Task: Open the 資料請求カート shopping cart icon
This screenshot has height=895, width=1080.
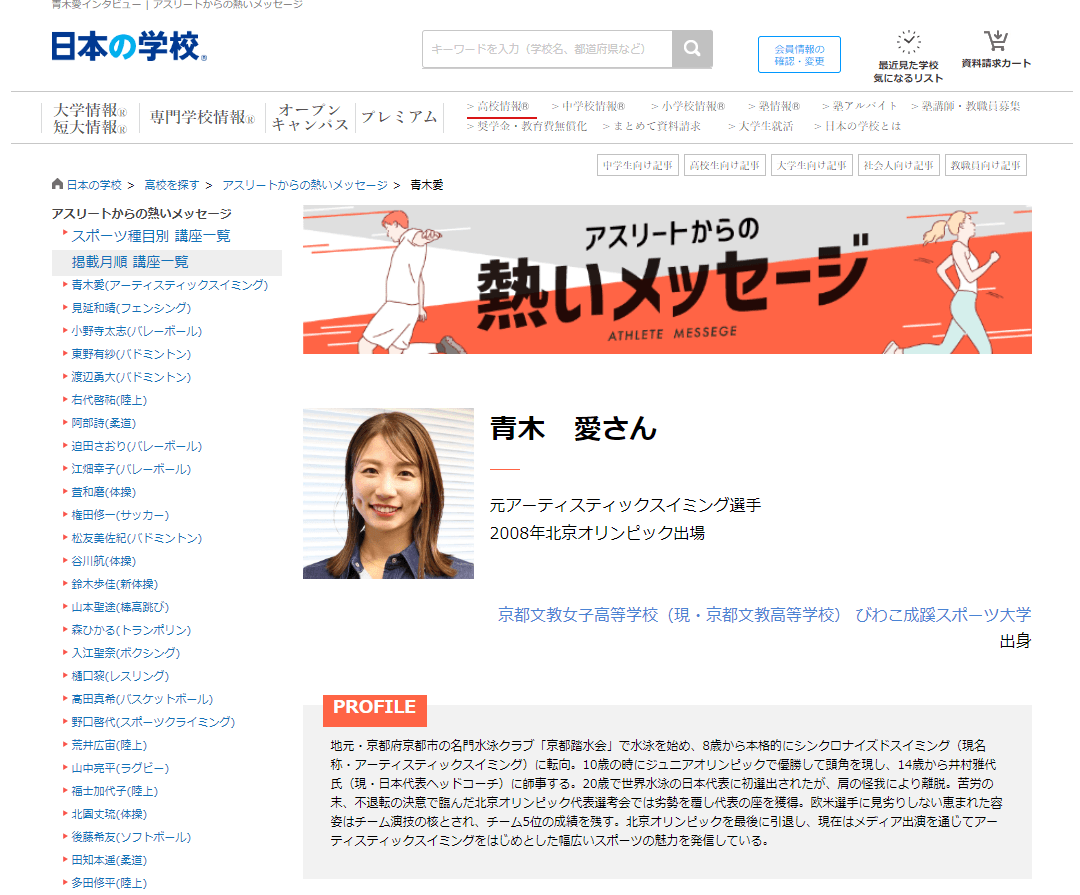Action: (x=995, y=38)
